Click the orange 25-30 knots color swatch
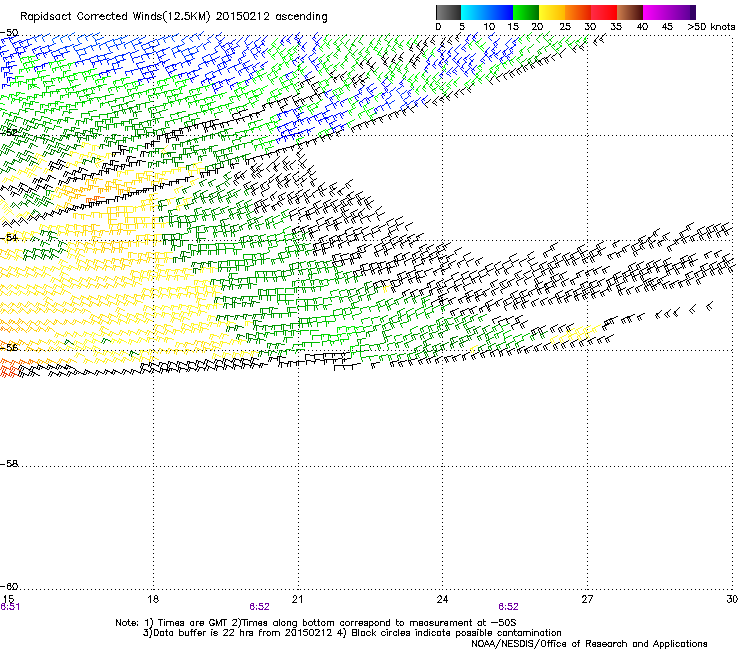The width and height of the screenshot is (740, 650). click(578, 12)
